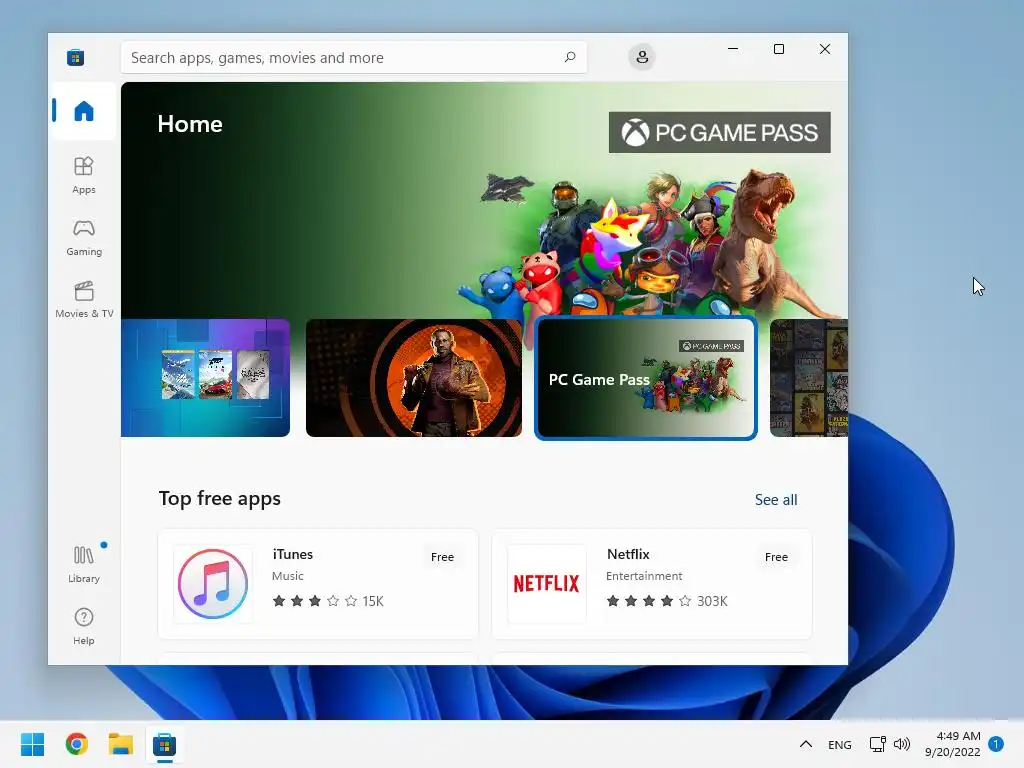Show hidden icons in system tray
The height and width of the screenshot is (768, 1024).
806,744
